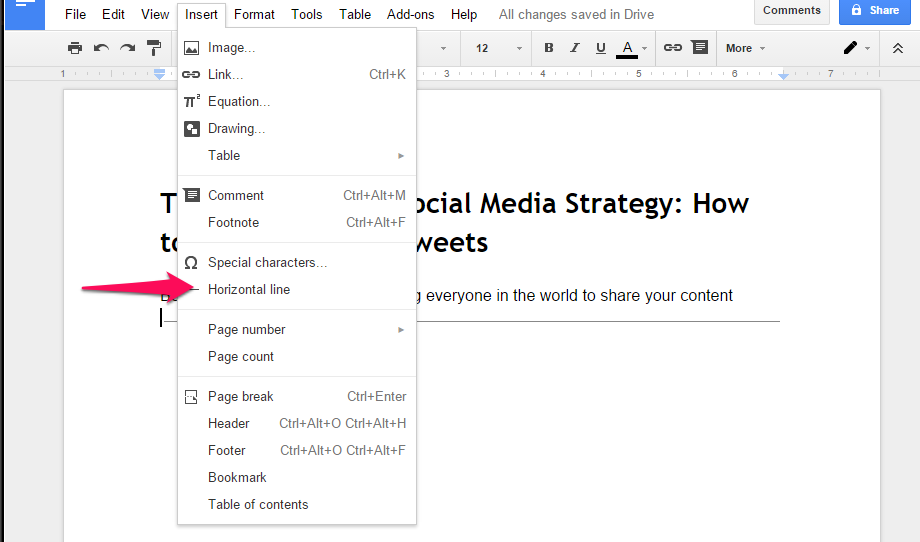This screenshot has height=542, width=920.
Task: Insert a Comment from the menu
Action: 297,195
